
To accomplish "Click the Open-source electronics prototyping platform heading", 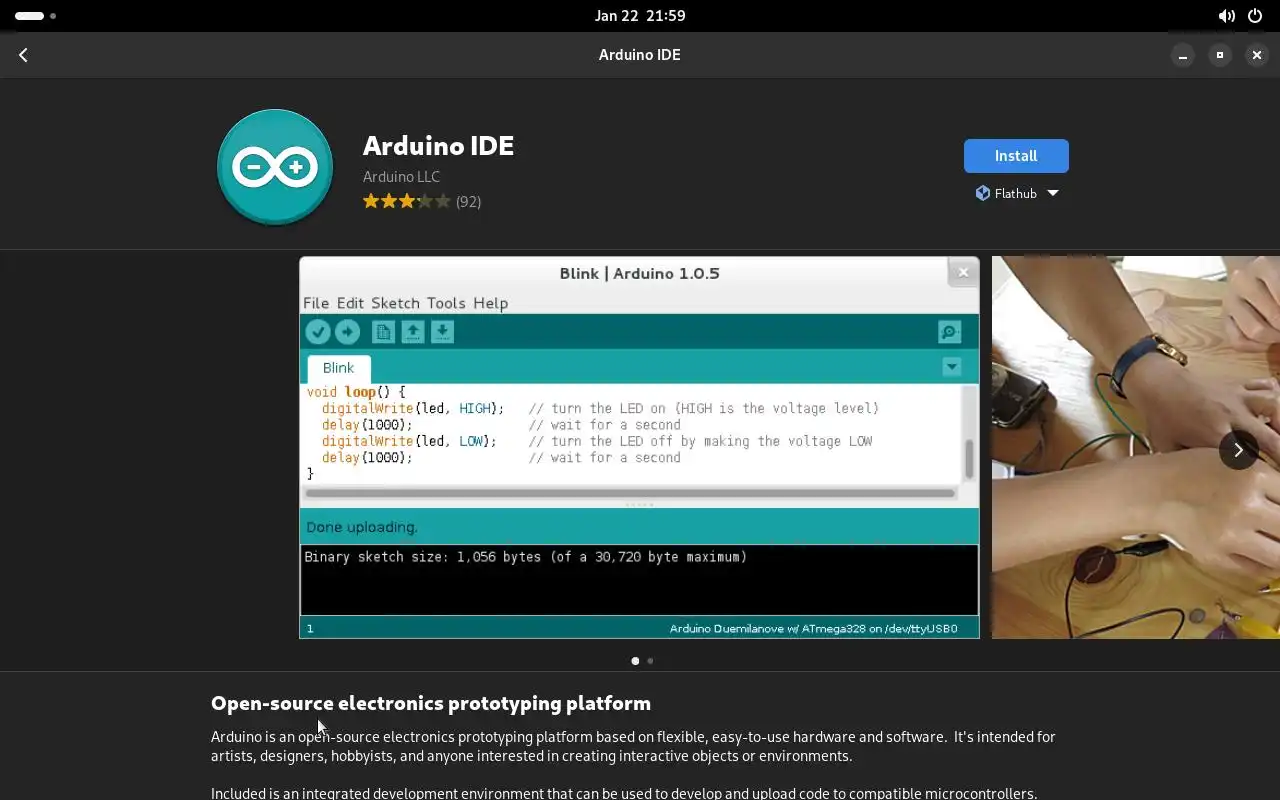I will pos(431,703).
